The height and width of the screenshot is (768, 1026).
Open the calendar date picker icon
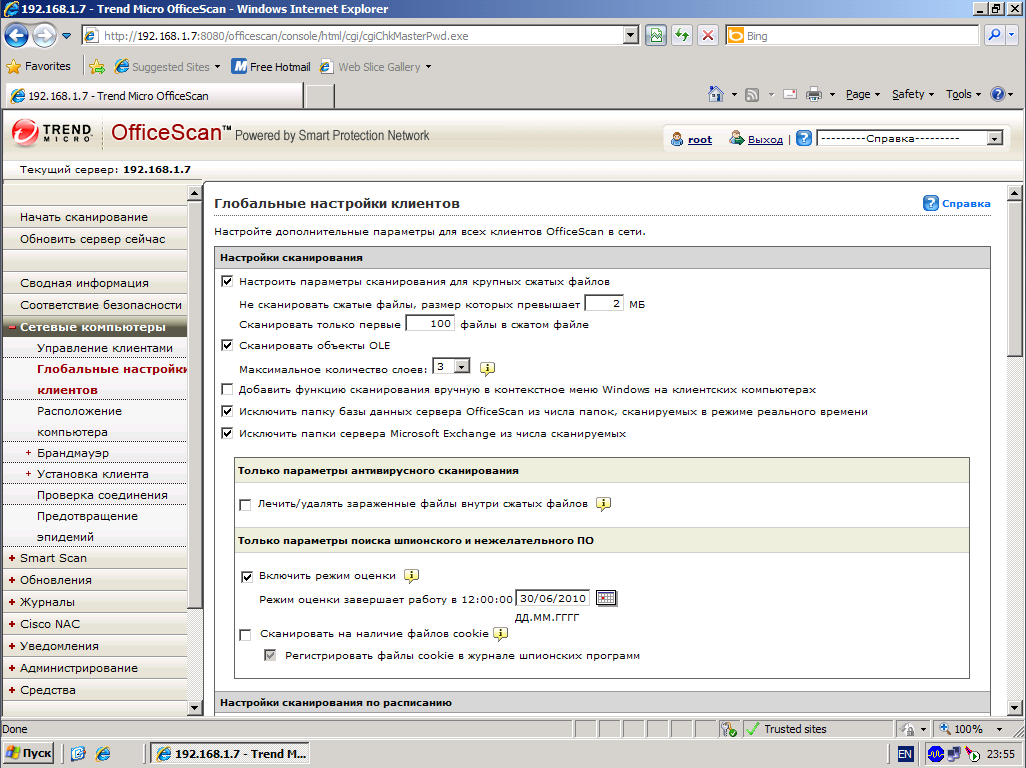click(607, 598)
